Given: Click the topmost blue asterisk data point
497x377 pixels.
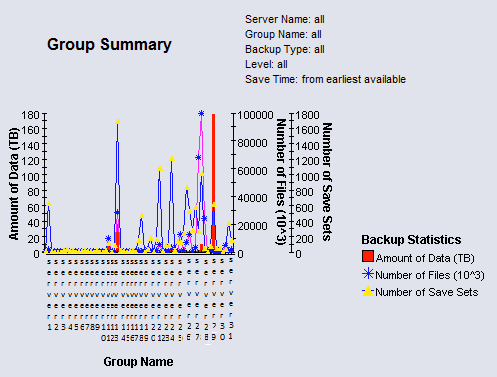Looking at the screenshot, I should pyautogui.click(x=201, y=114).
